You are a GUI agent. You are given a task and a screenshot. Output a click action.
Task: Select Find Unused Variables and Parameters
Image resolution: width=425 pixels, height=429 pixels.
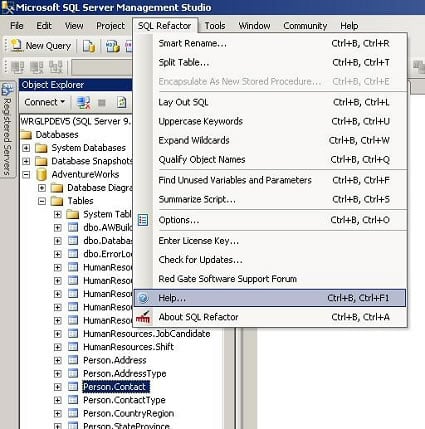pos(270,180)
